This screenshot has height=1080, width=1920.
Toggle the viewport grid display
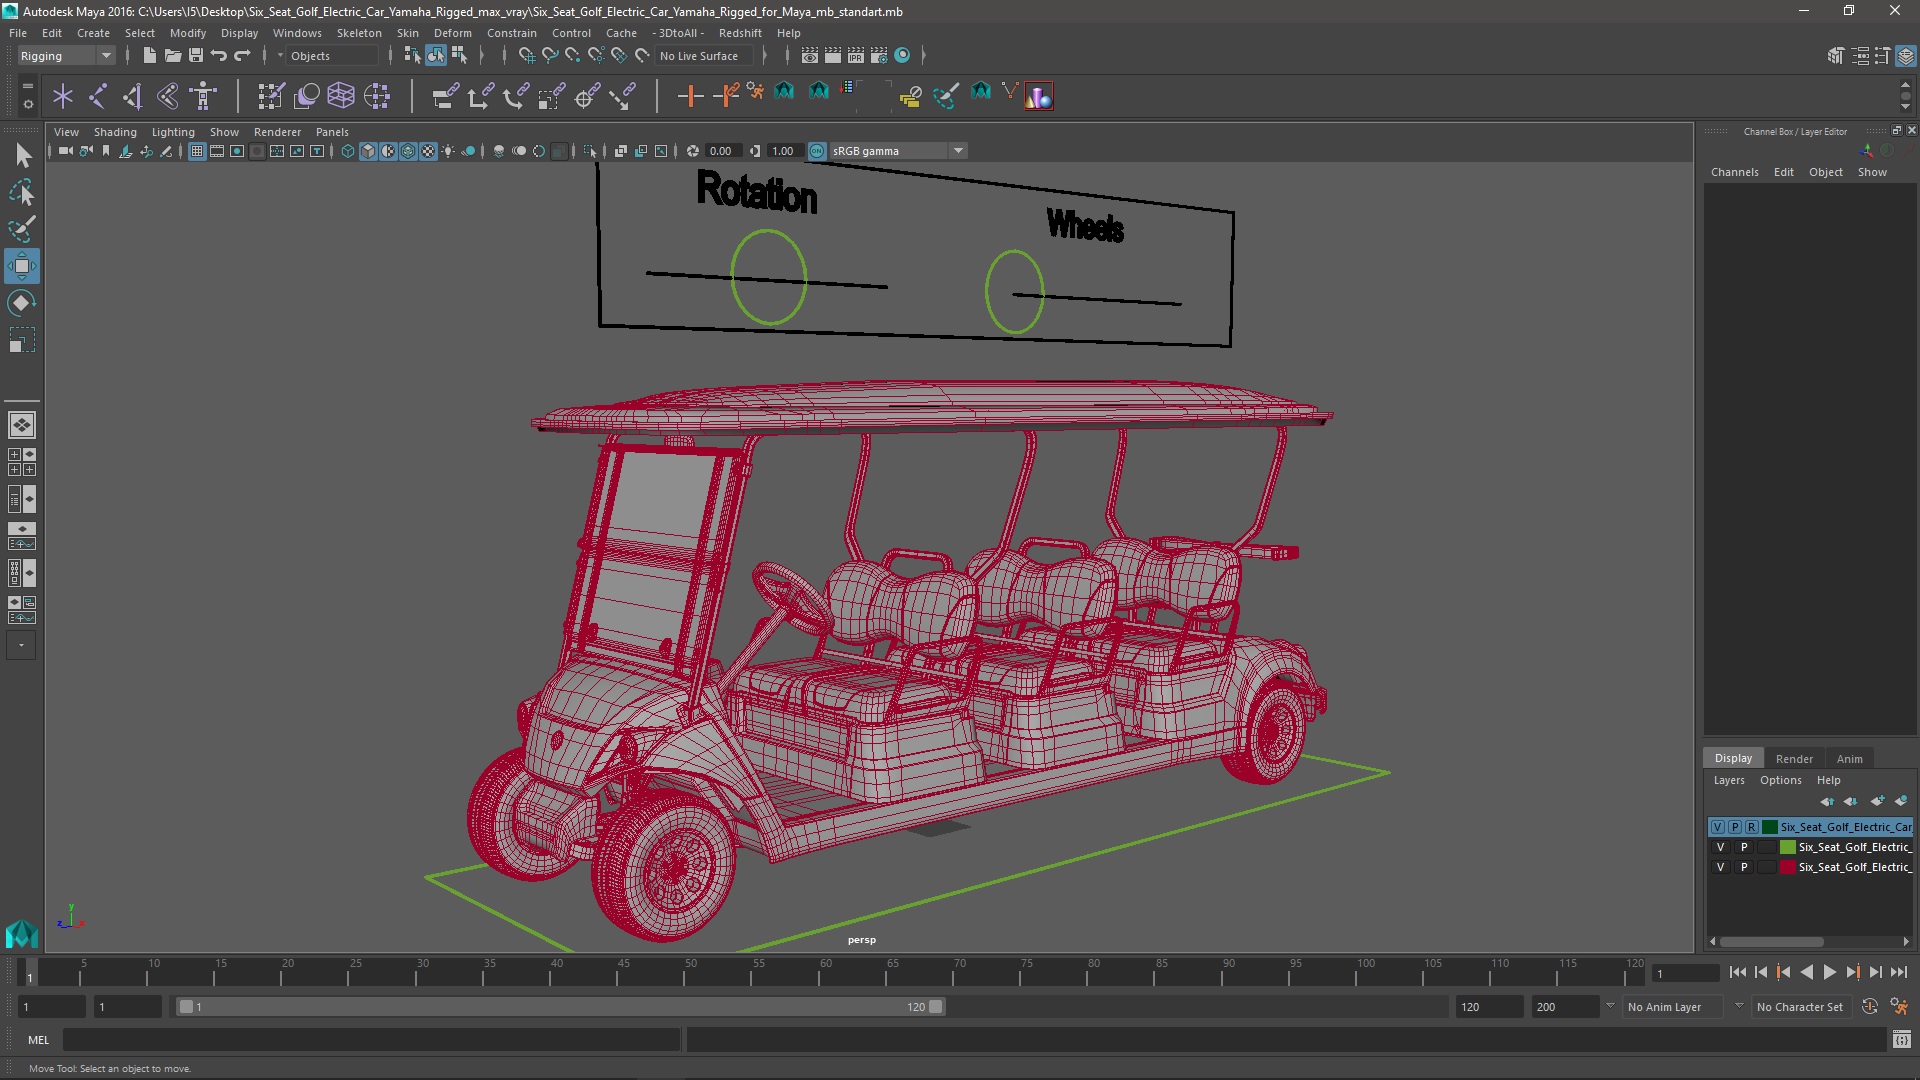click(197, 151)
